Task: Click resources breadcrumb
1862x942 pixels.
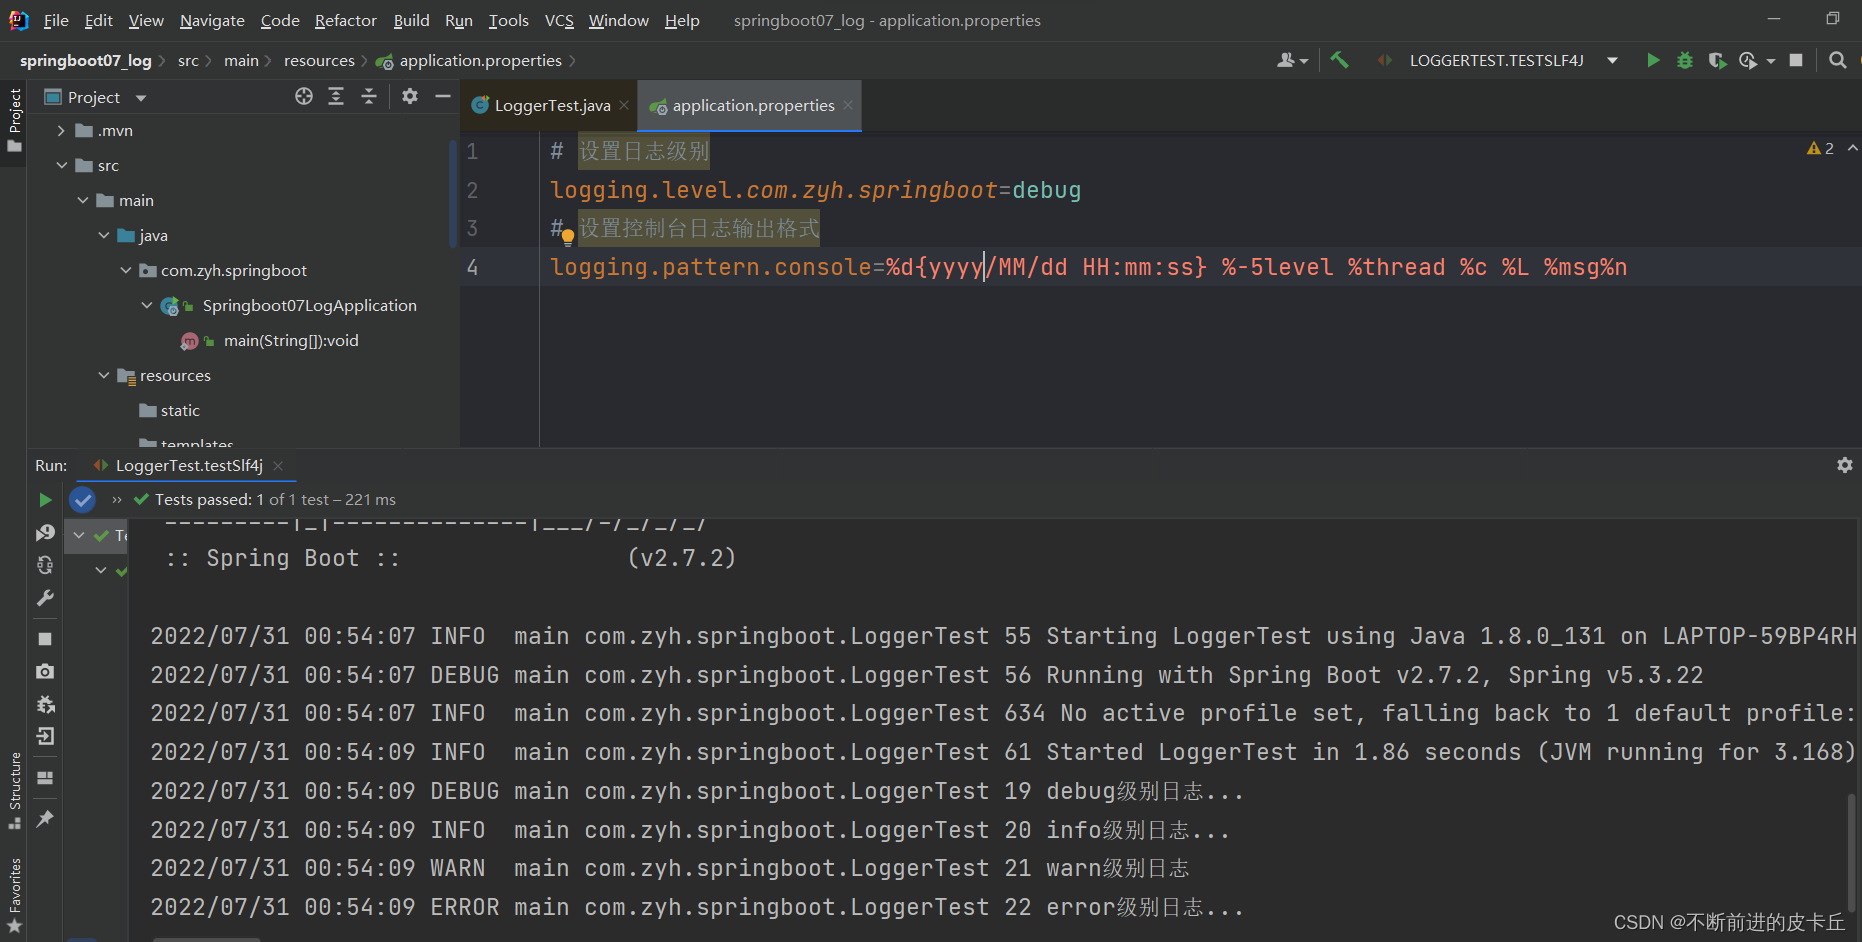Action: click(319, 61)
